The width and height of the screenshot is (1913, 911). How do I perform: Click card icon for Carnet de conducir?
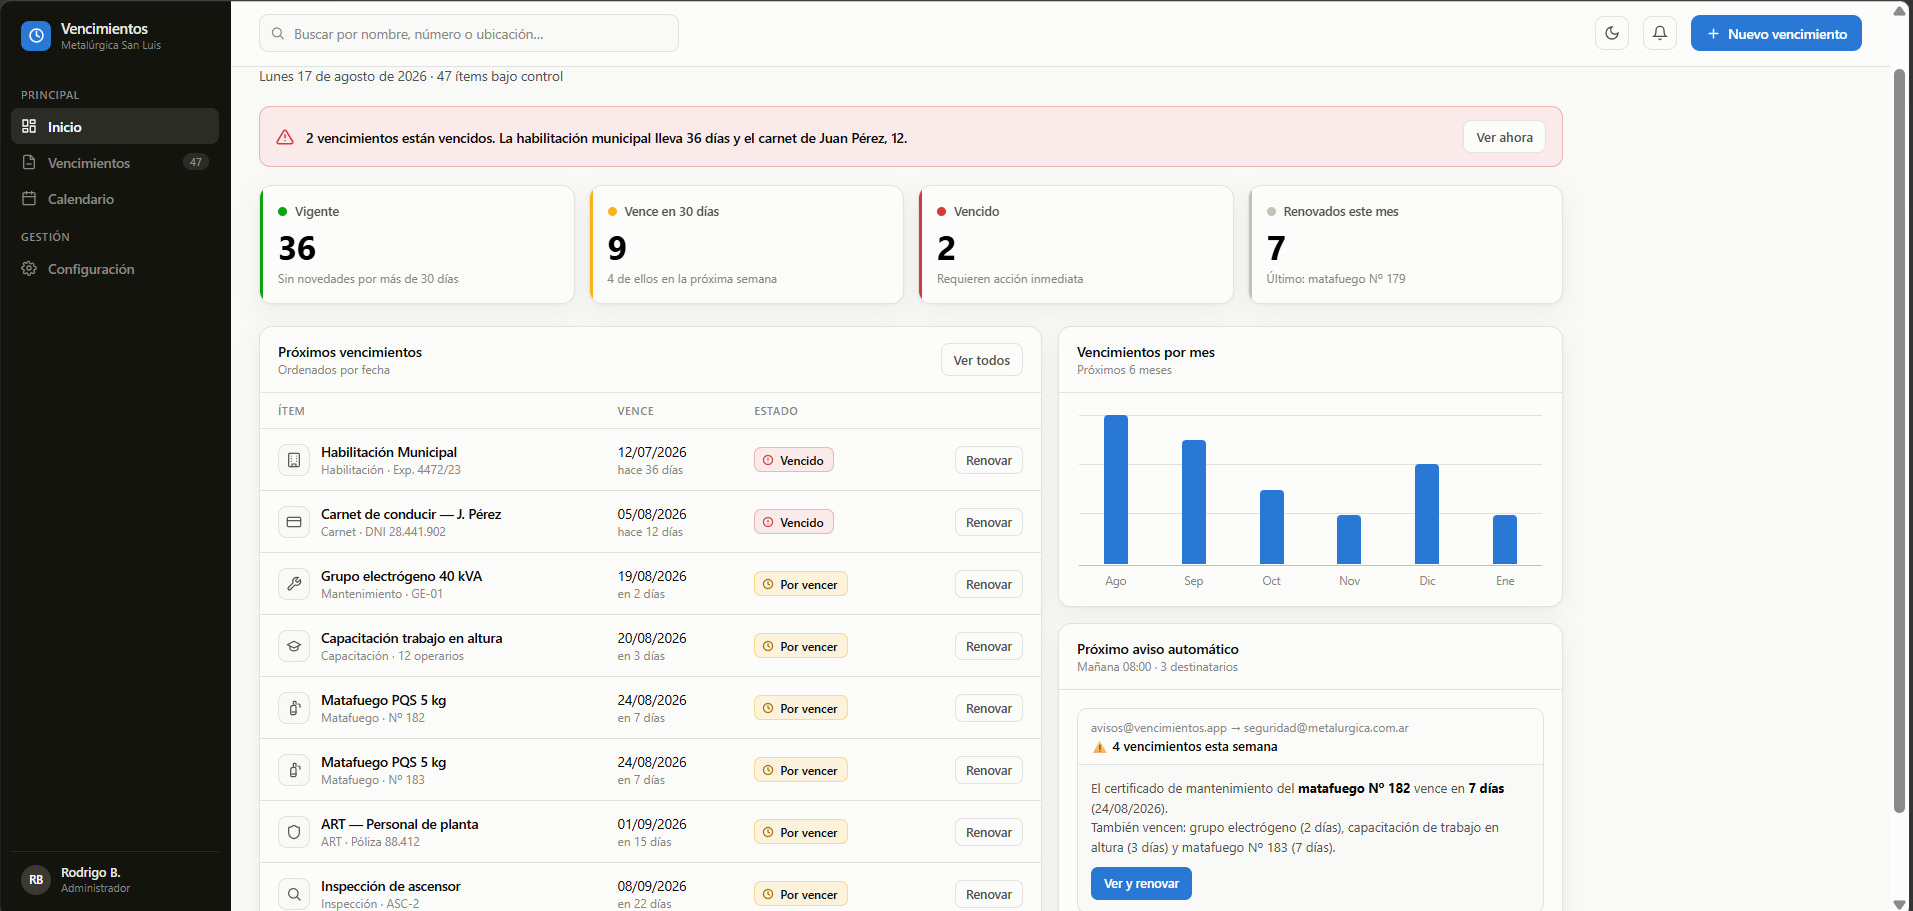pos(294,522)
